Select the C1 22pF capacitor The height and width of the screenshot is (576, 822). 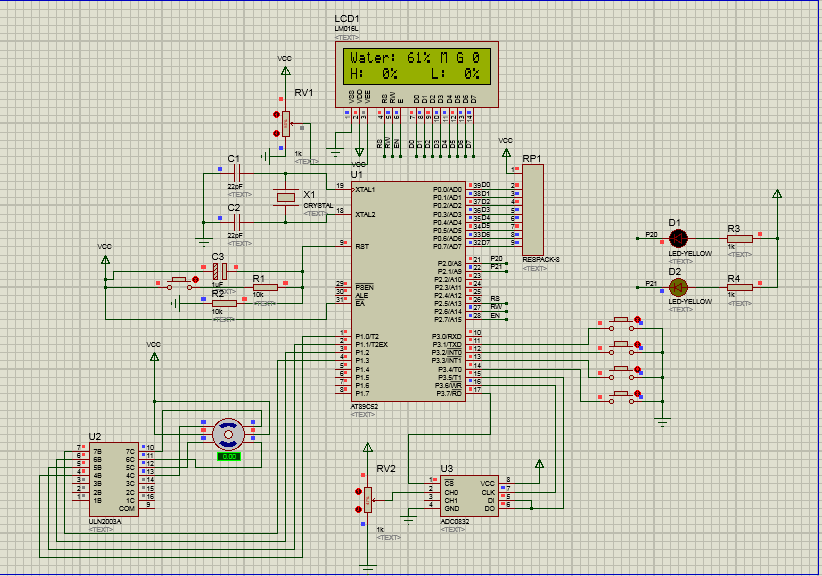(236, 172)
